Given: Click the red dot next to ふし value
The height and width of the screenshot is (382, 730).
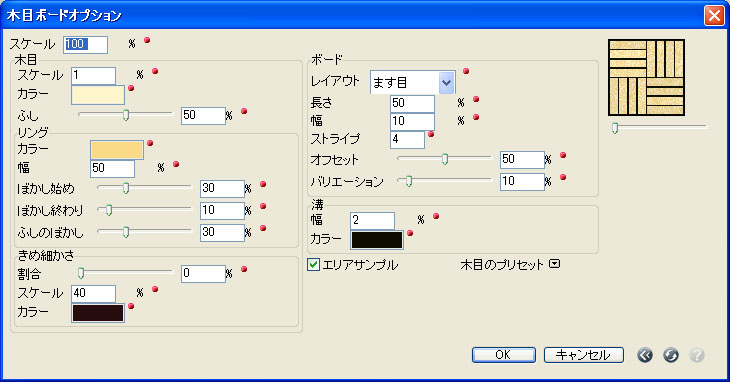Looking at the screenshot, I should 244,111.
